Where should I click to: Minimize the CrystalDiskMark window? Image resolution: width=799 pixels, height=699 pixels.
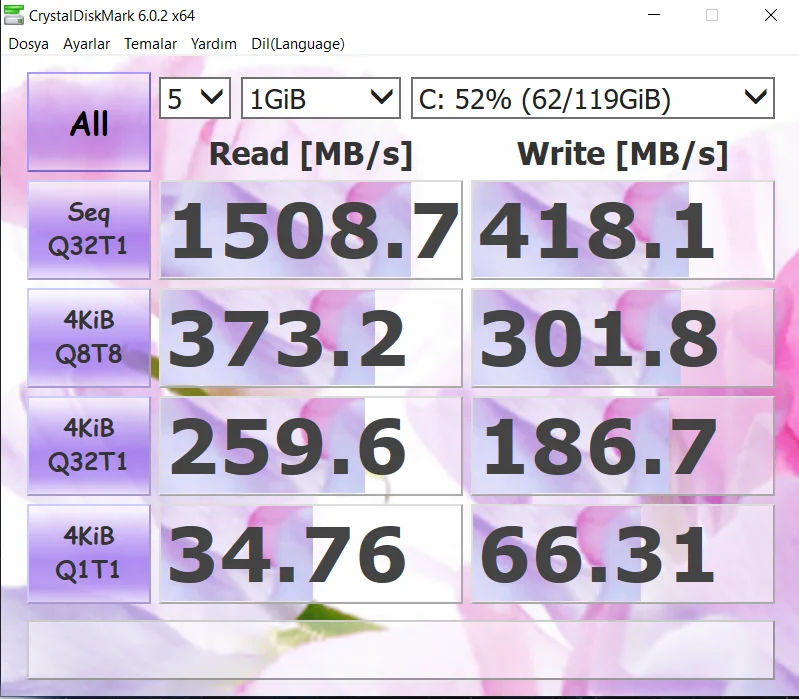click(654, 15)
